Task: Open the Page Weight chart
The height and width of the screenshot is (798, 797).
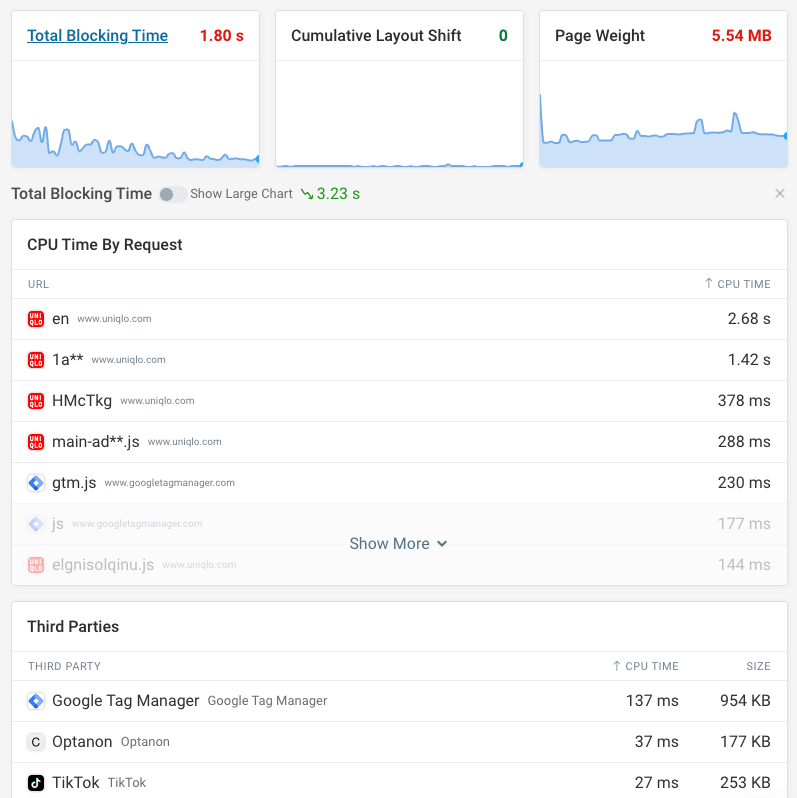Action: (663, 114)
